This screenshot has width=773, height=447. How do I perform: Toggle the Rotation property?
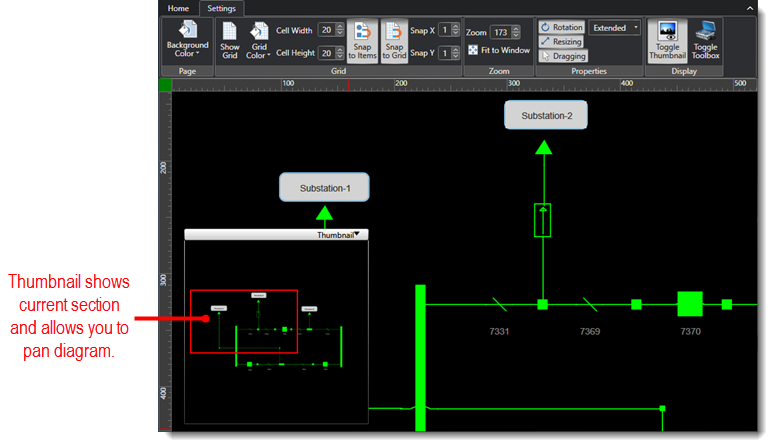tap(561, 27)
